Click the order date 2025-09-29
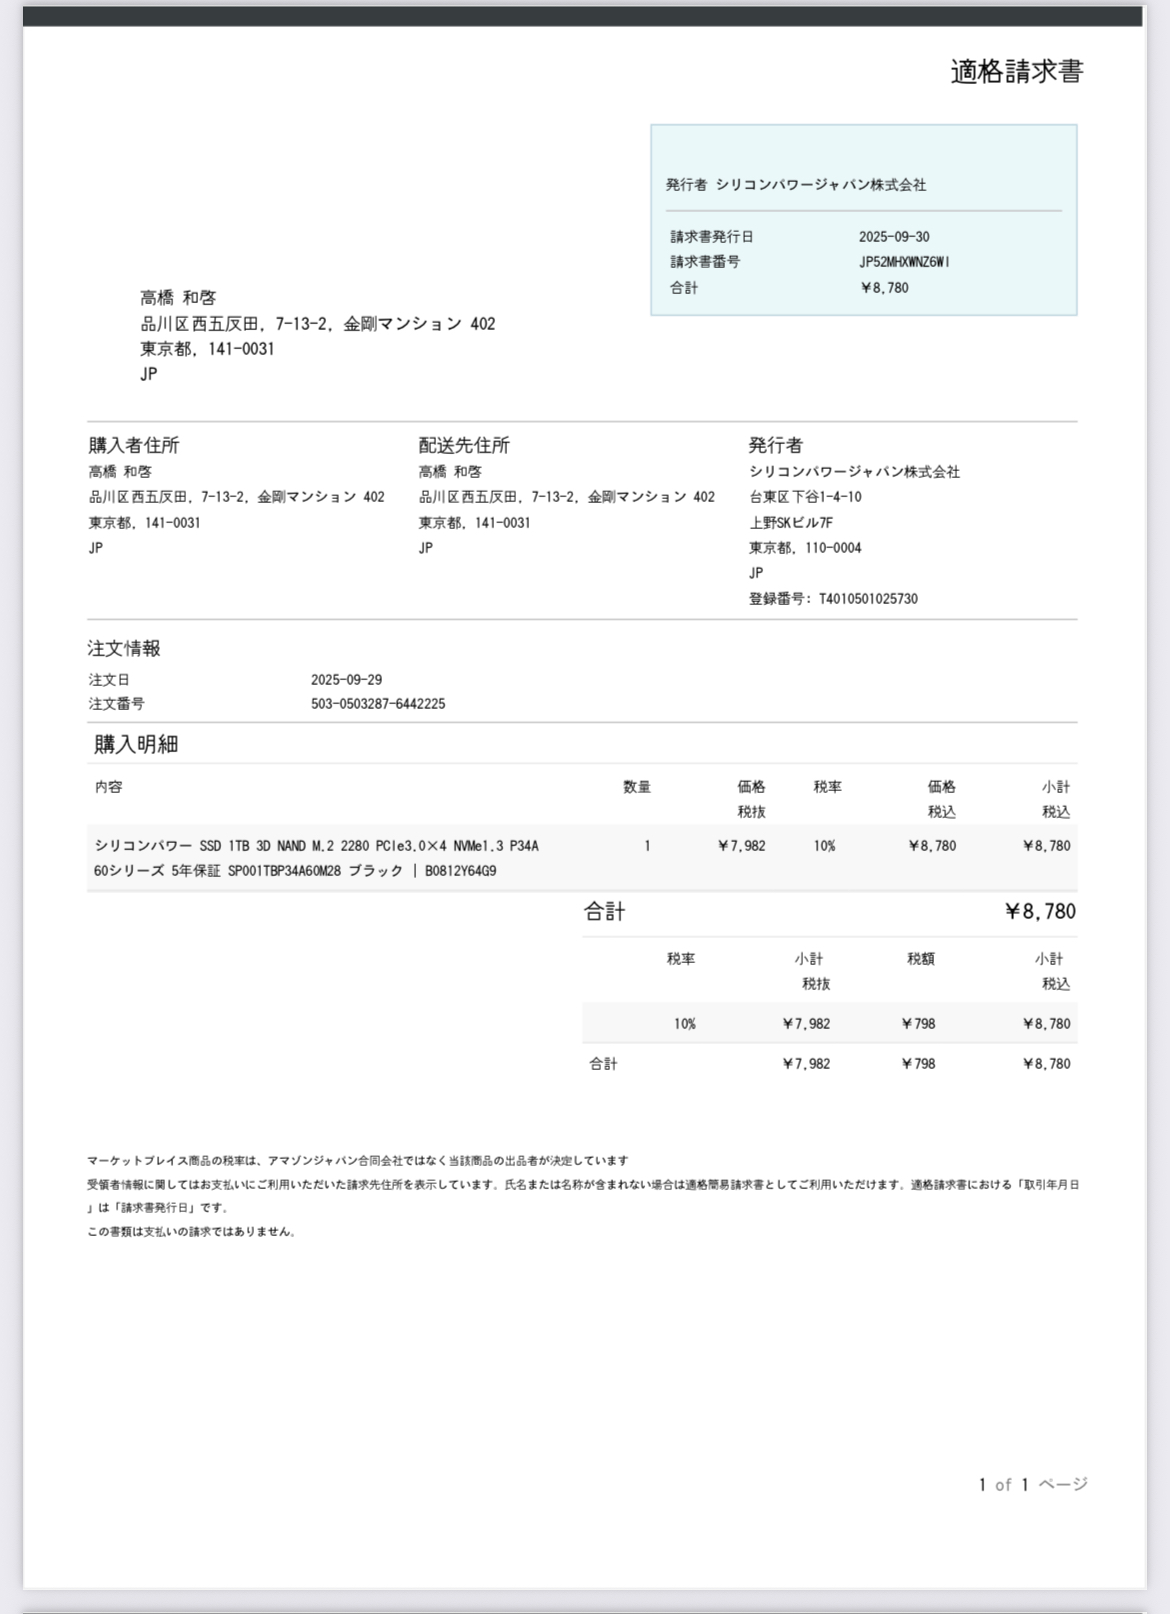 346,680
